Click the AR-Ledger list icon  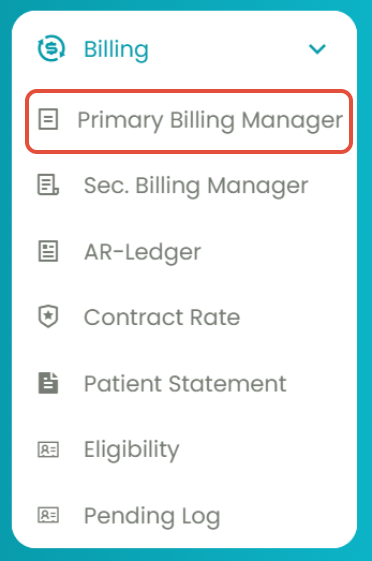(48, 251)
